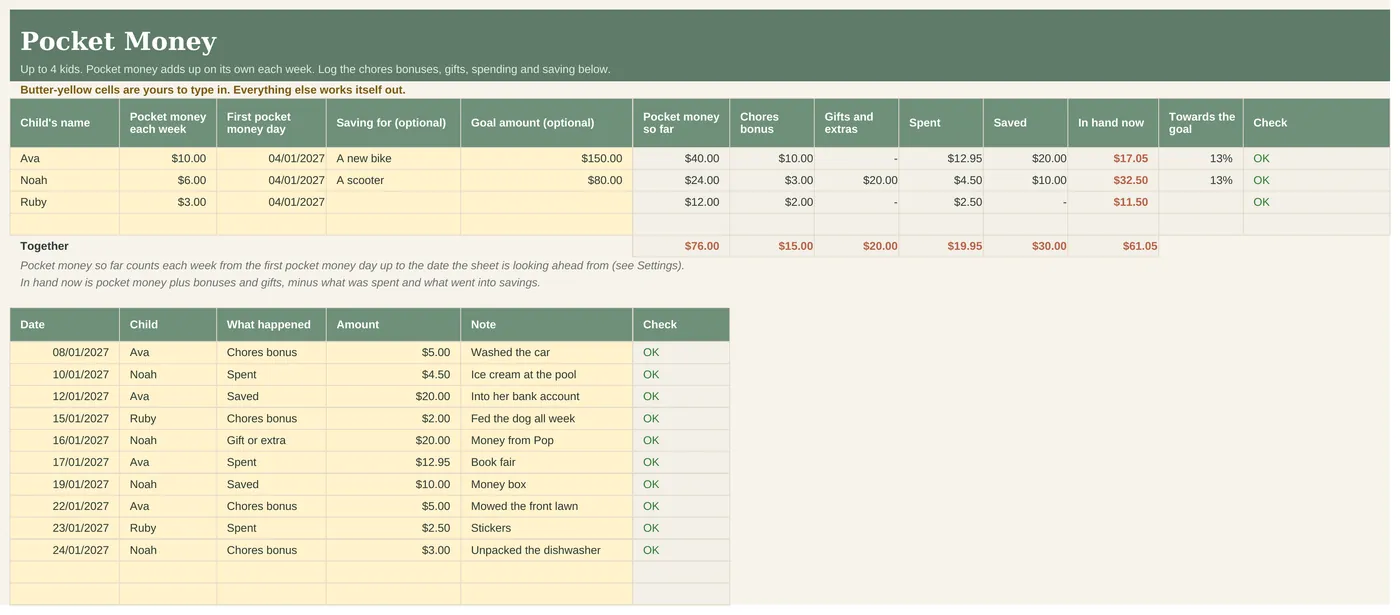Select the 'Money from Pop' note
Screen dimensions: 1400x615
coord(546,440)
